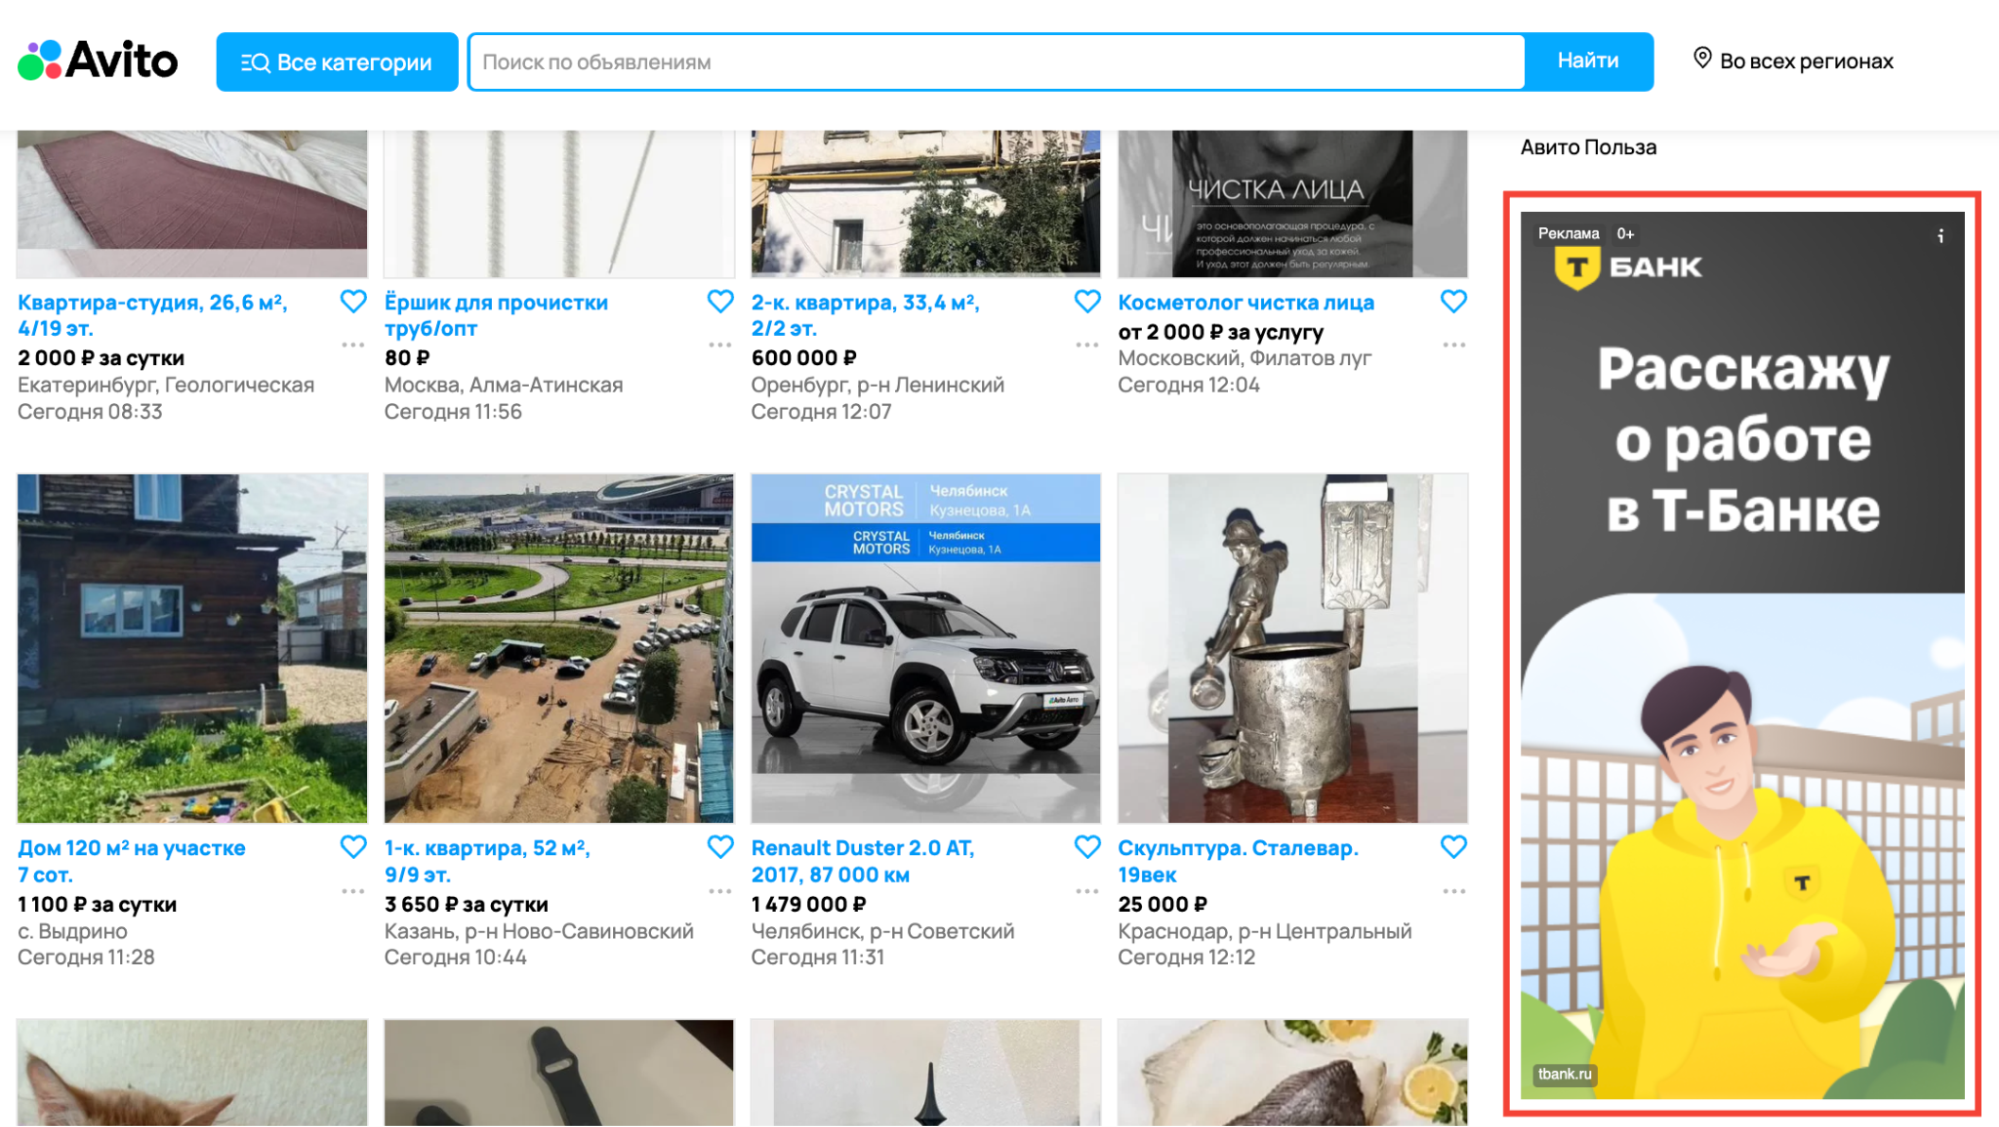This screenshot has width=1999, height=1127.
Task: Click the location Челябинск, р-н Советский
Action: click(x=883, y=931)
